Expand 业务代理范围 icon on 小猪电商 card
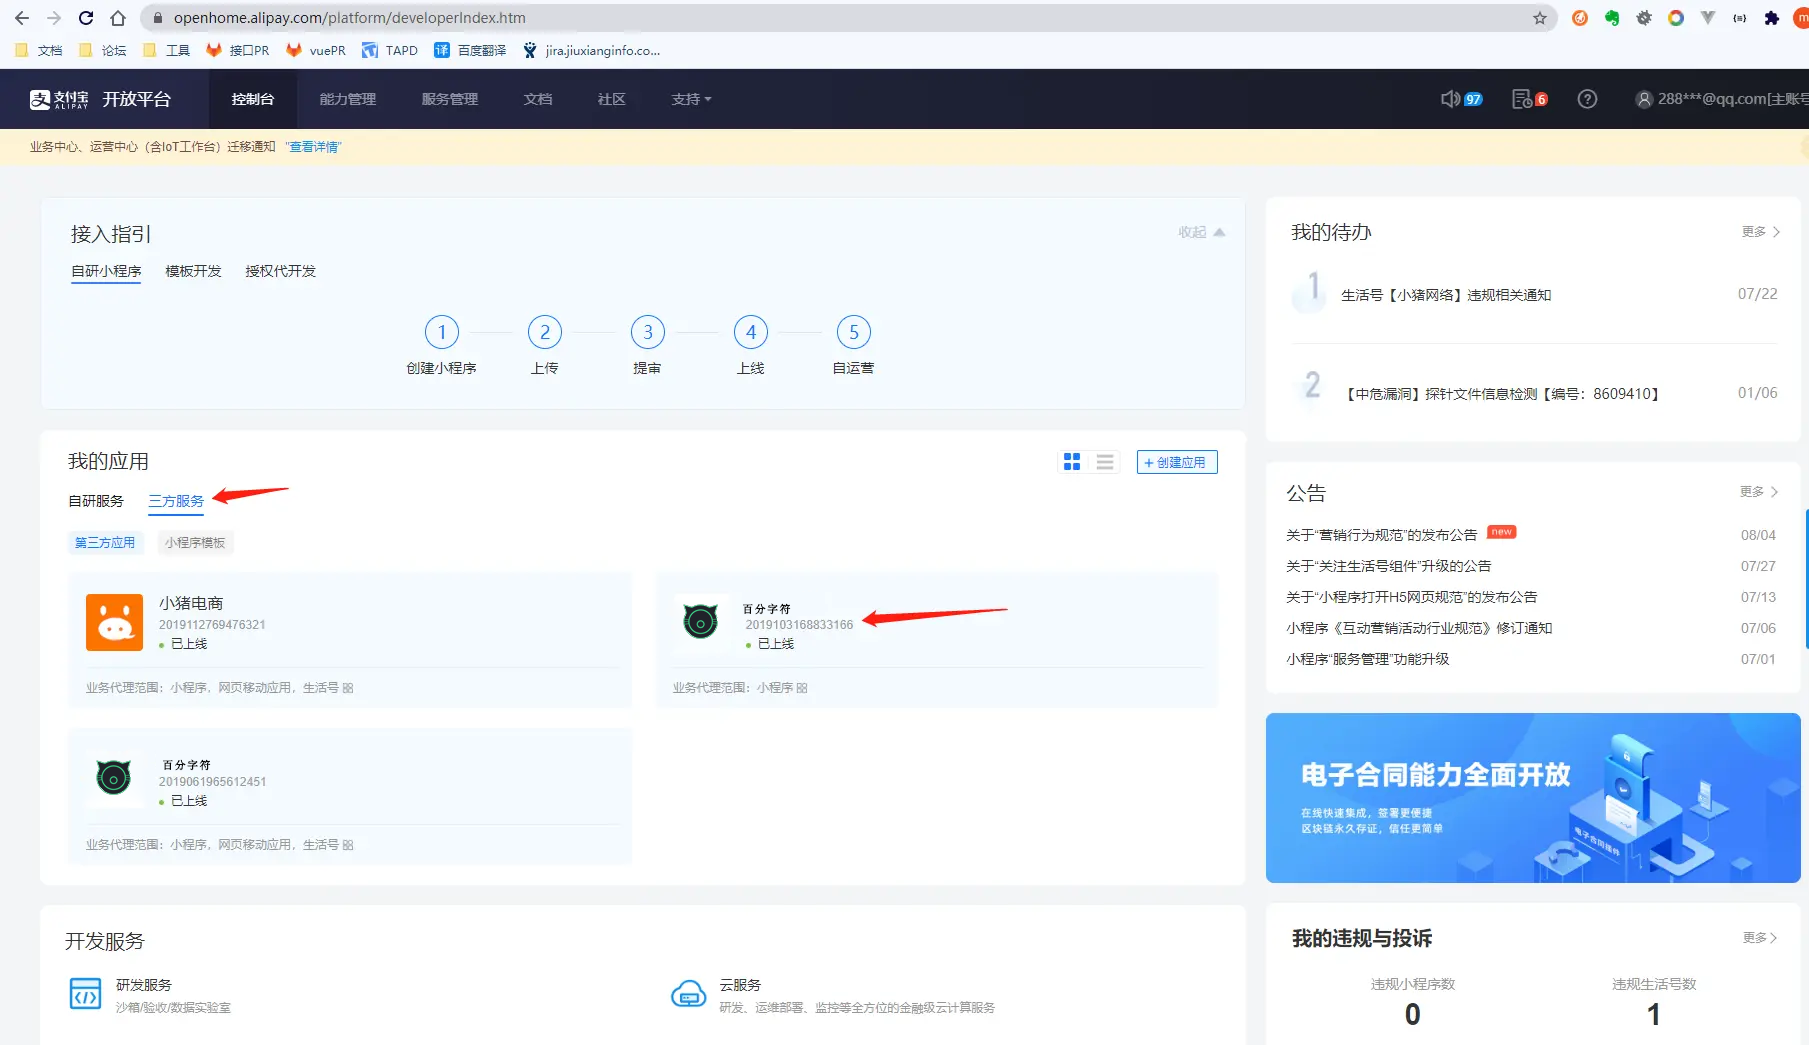The image size is (1809, 1045). click(348, 688)
